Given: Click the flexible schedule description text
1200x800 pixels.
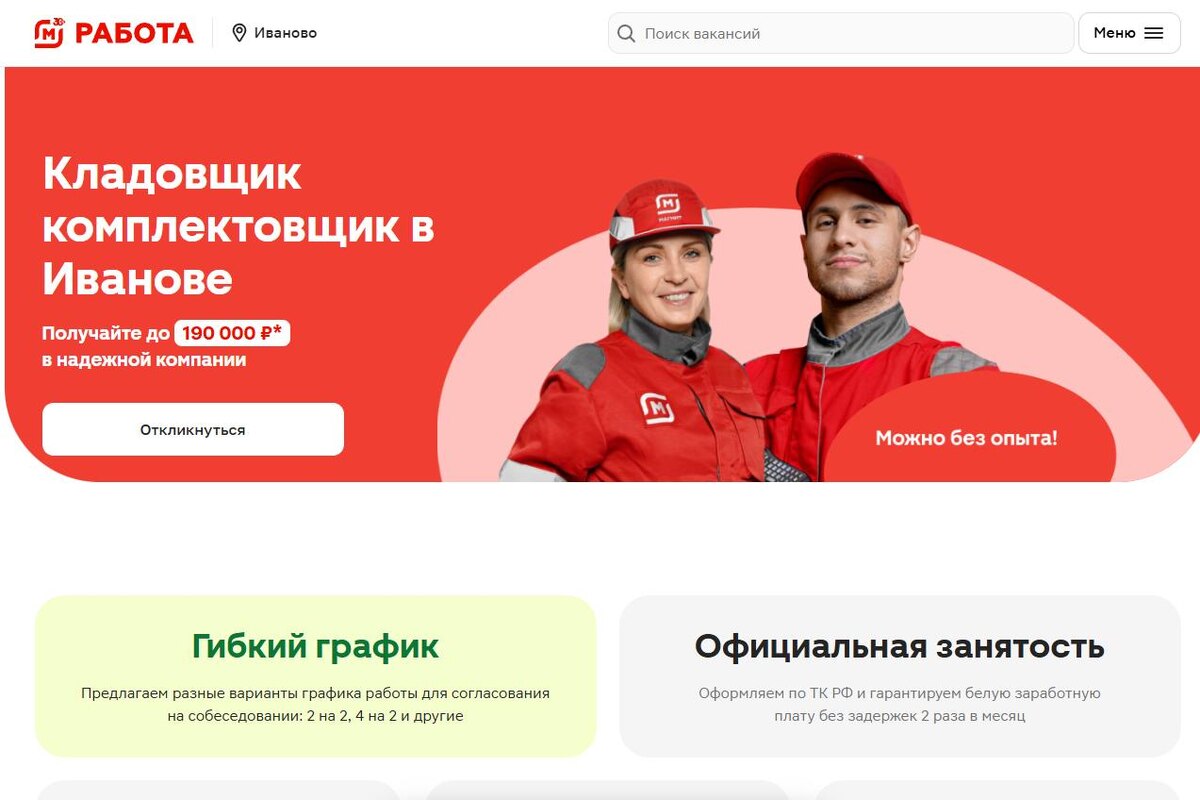Looking at the screenshot, I should 315,704.
